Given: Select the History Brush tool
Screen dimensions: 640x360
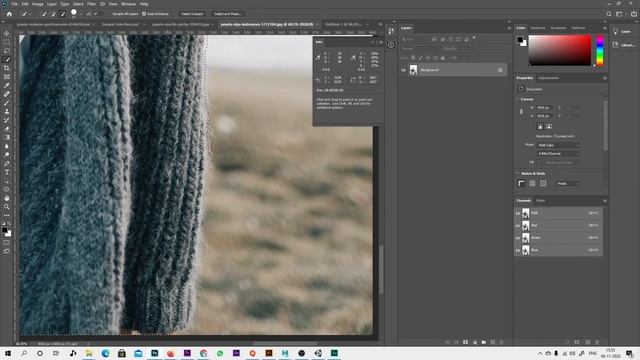Looking at the screenshot, I should tap(7, 120).
